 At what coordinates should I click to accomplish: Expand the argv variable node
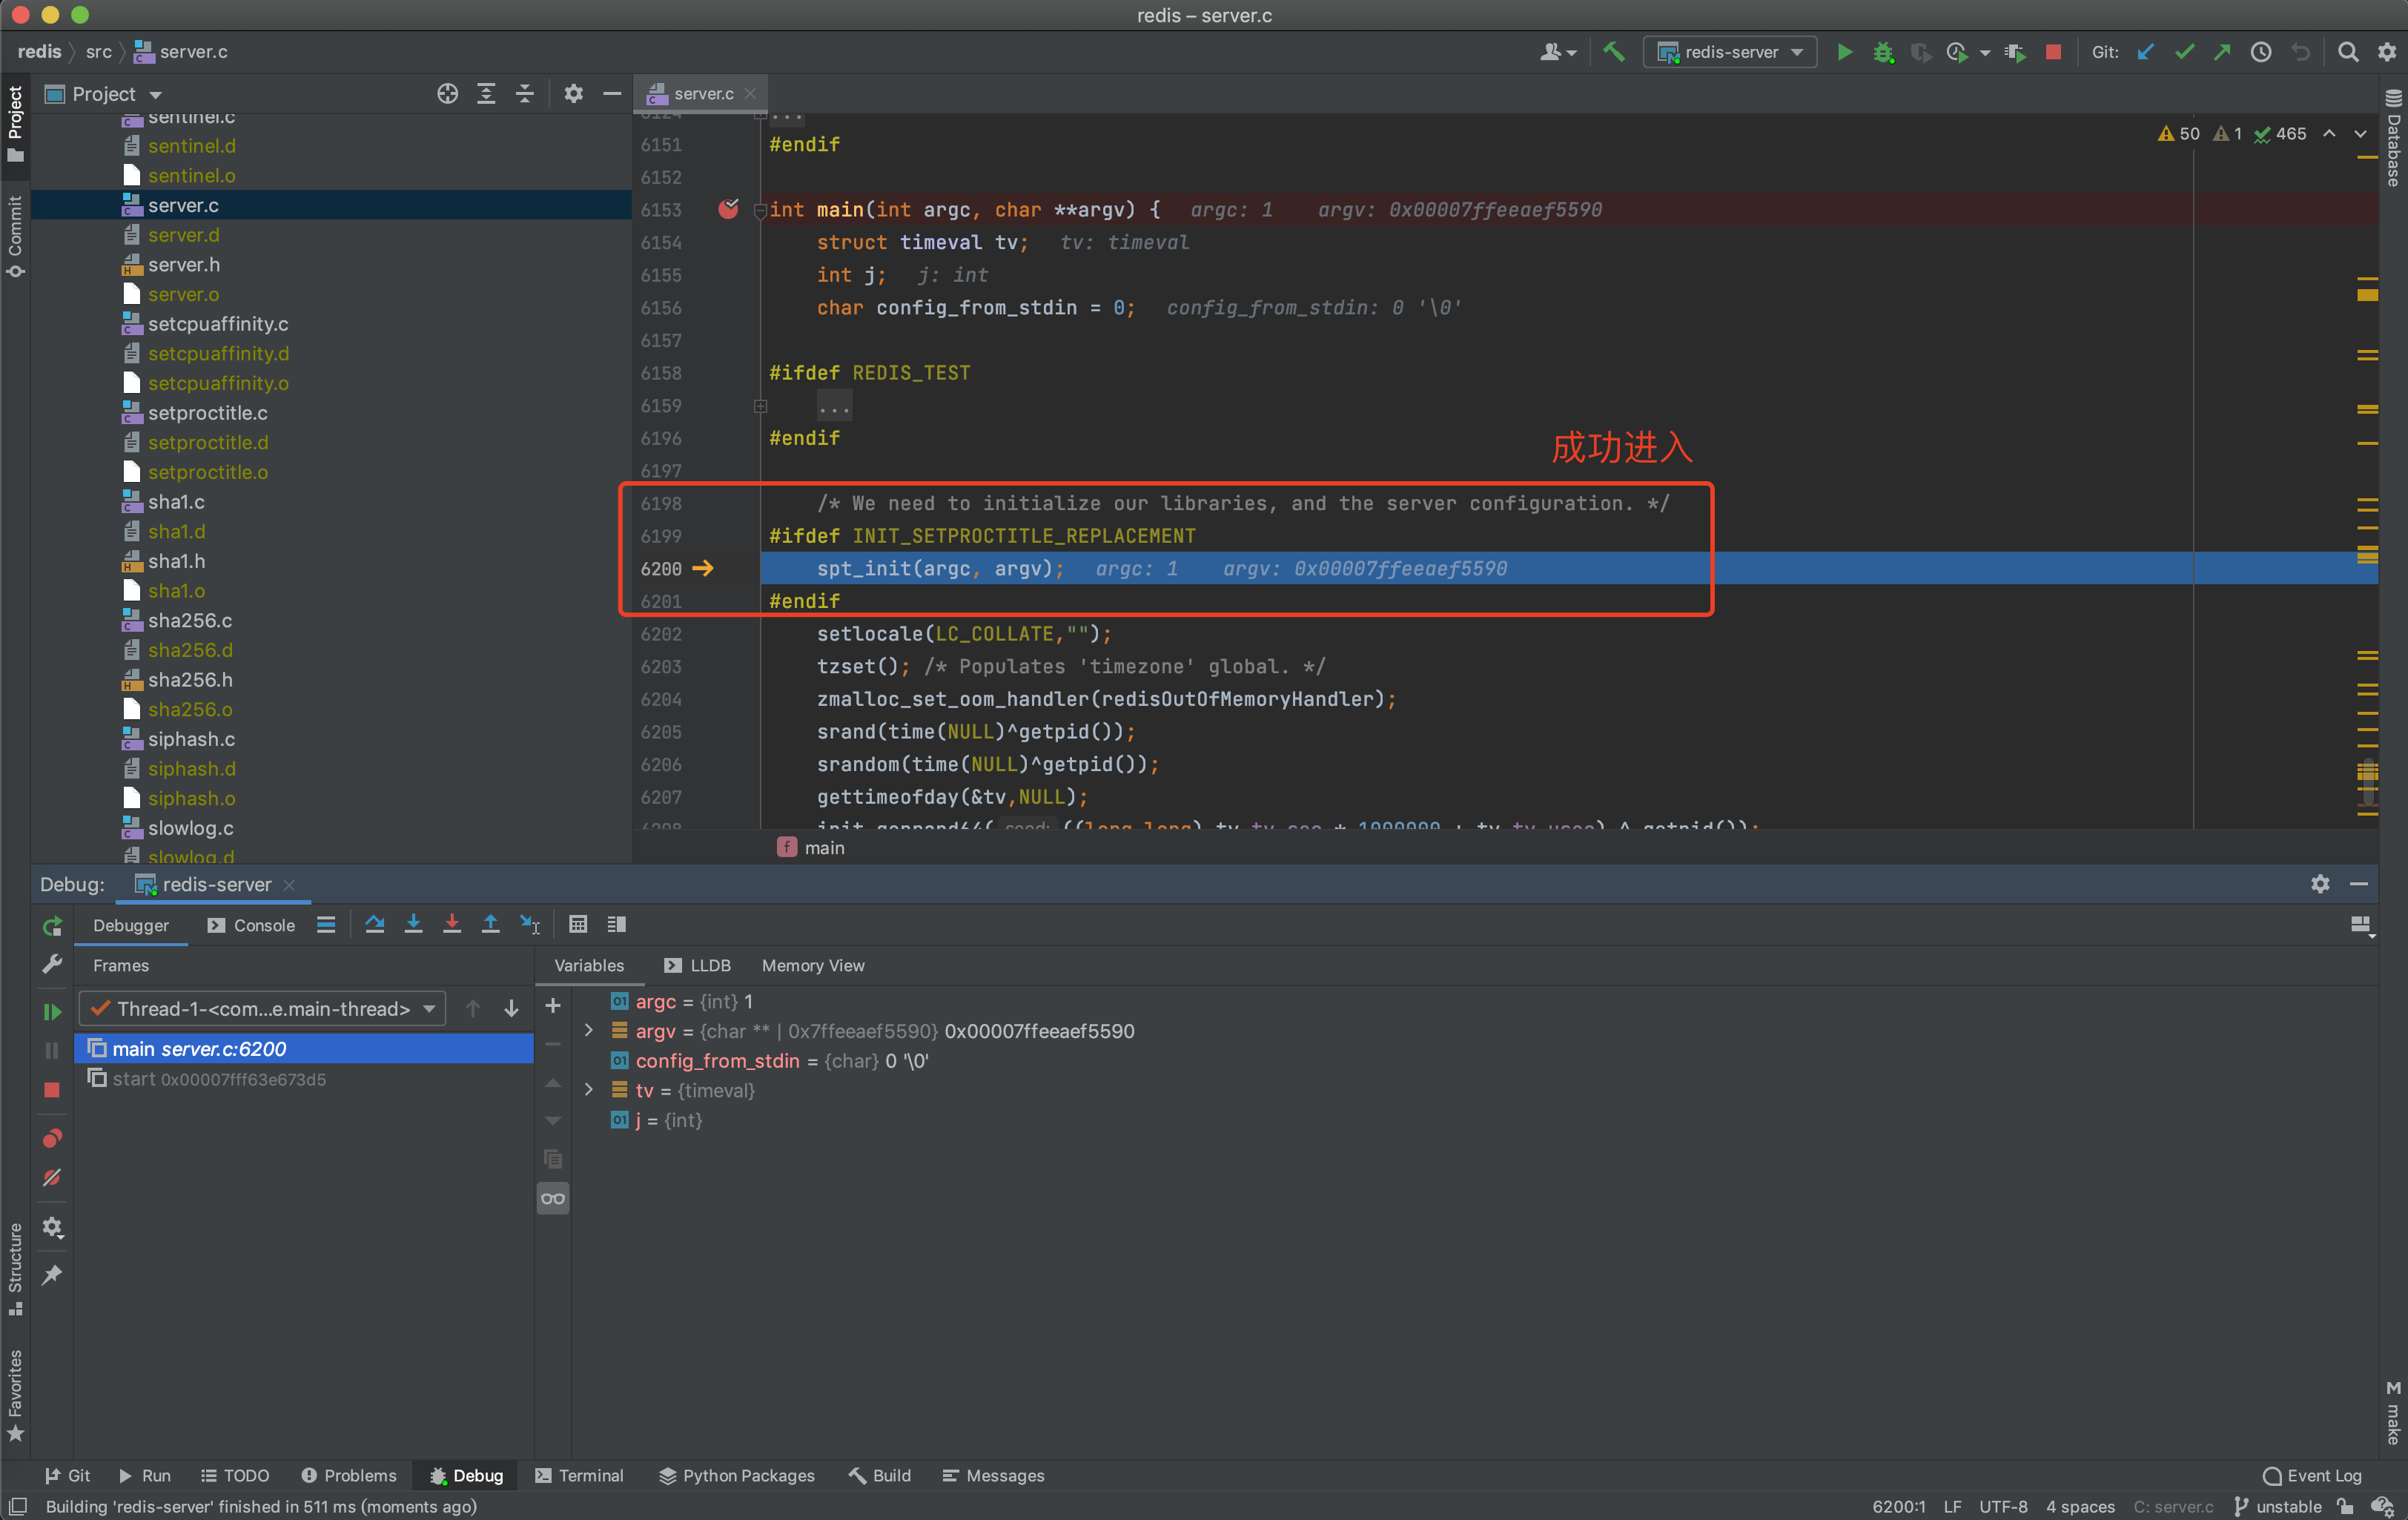coord(589,1030)
